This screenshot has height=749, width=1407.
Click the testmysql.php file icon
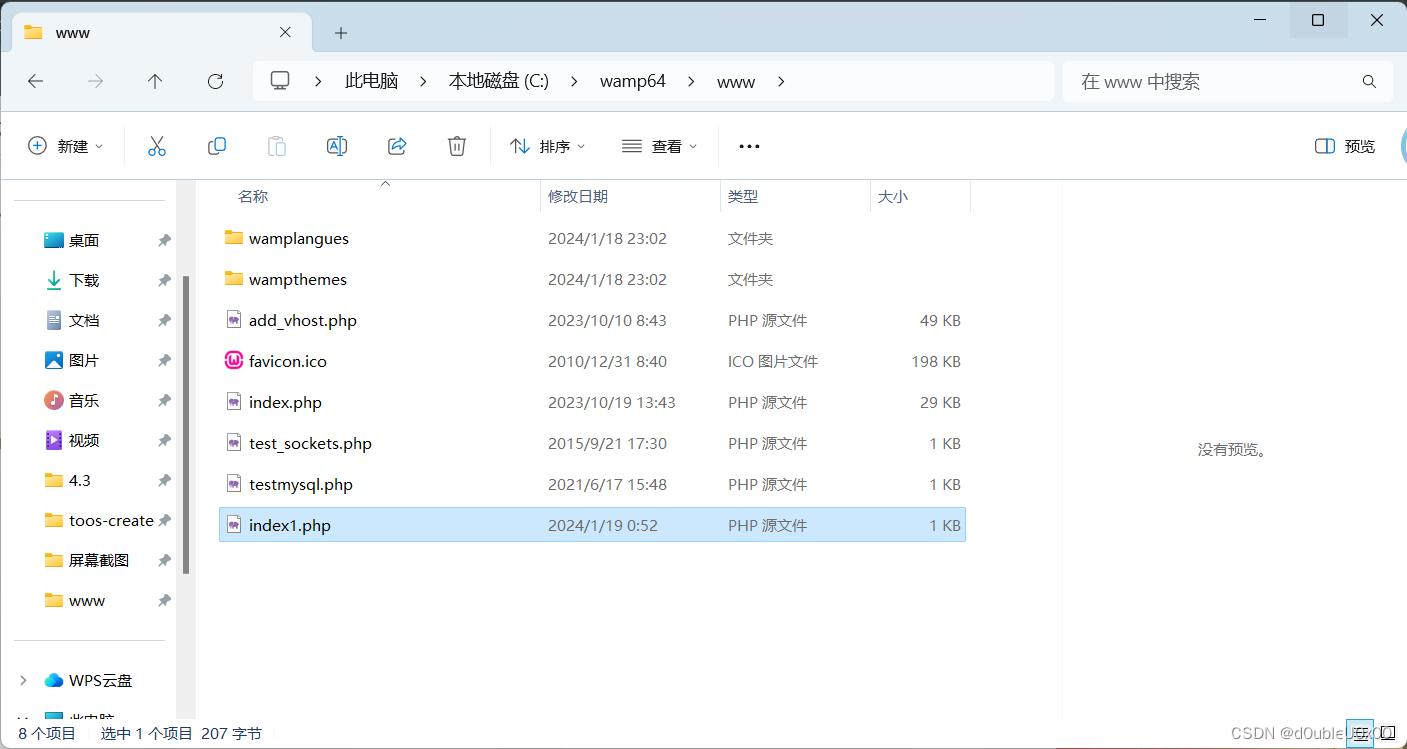pyautogui.click(x=234, y=484)
